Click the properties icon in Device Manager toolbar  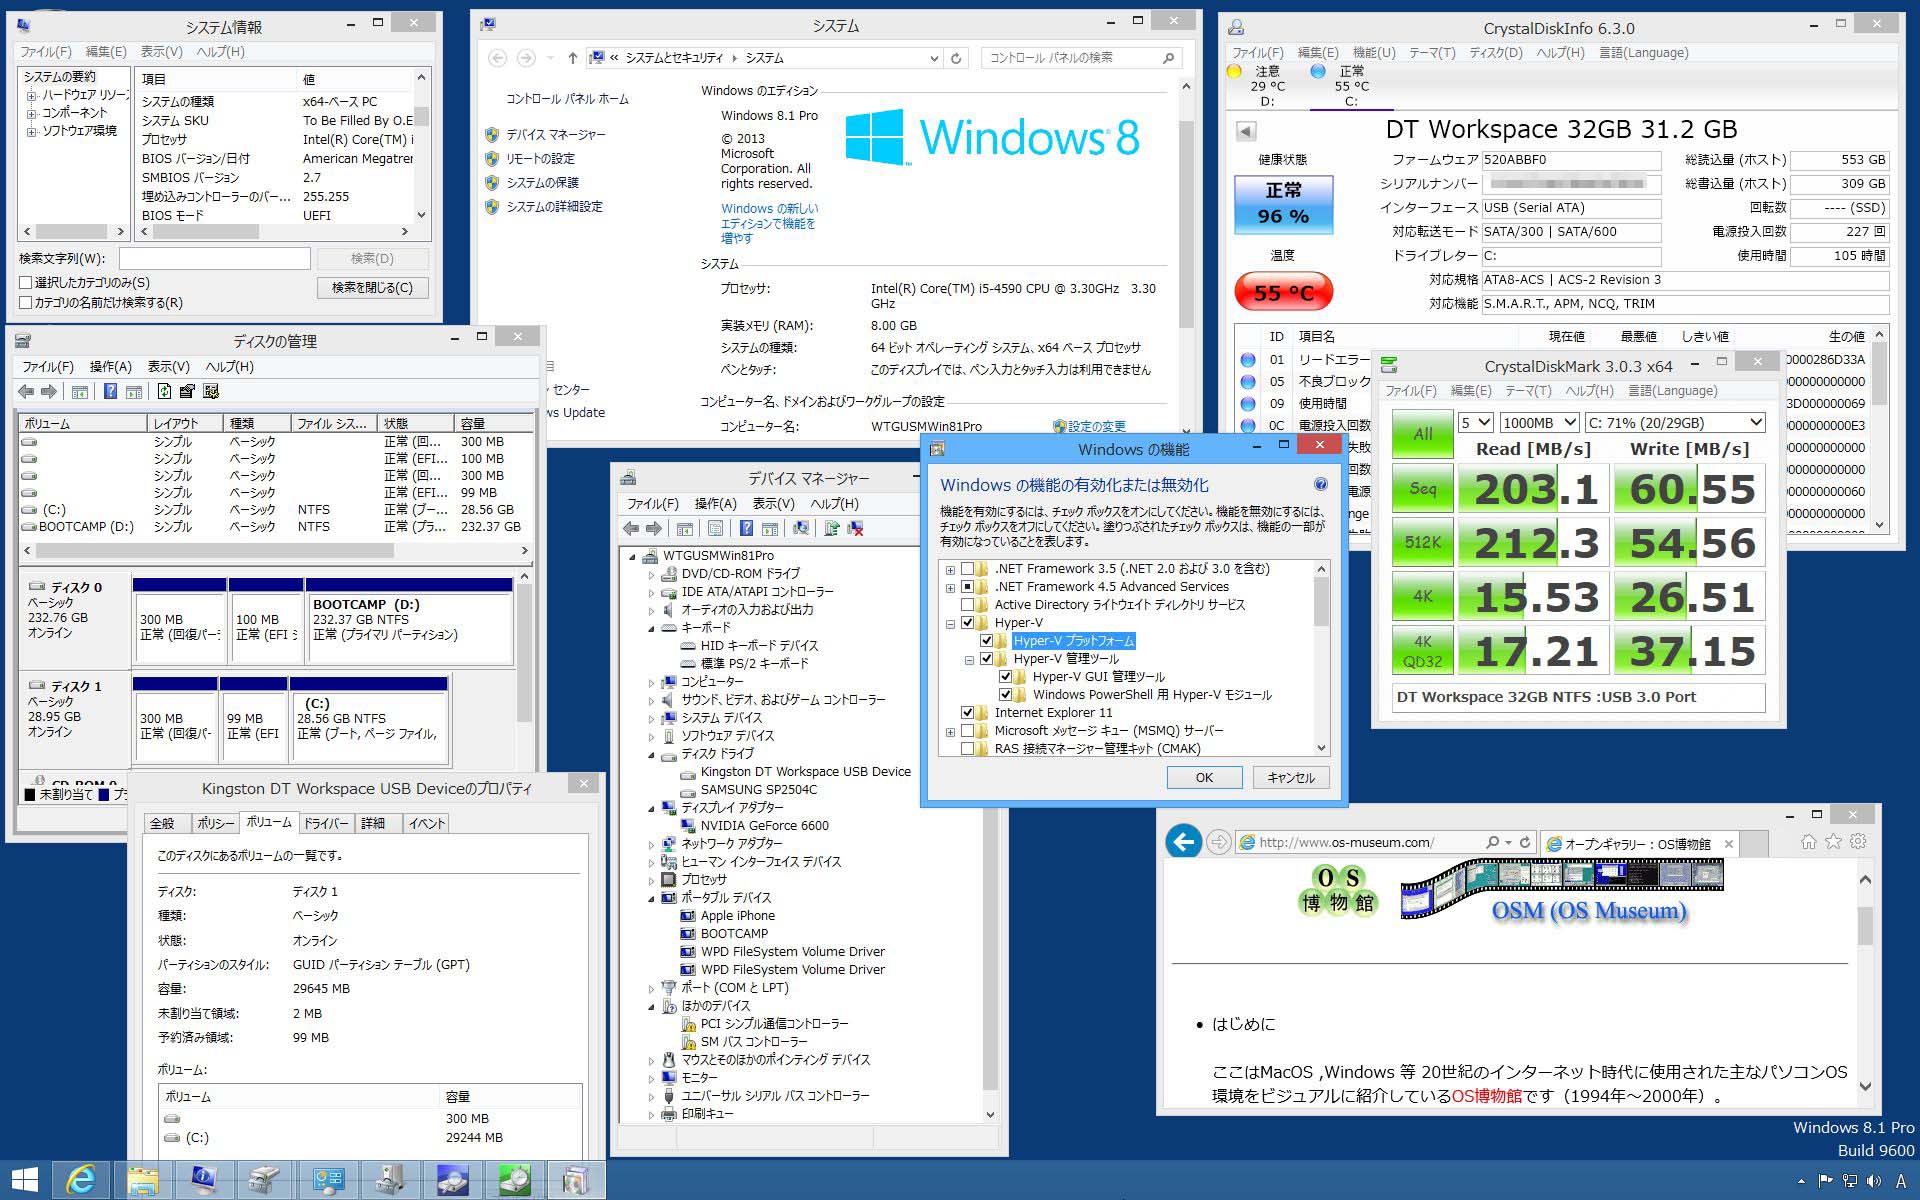715,528
